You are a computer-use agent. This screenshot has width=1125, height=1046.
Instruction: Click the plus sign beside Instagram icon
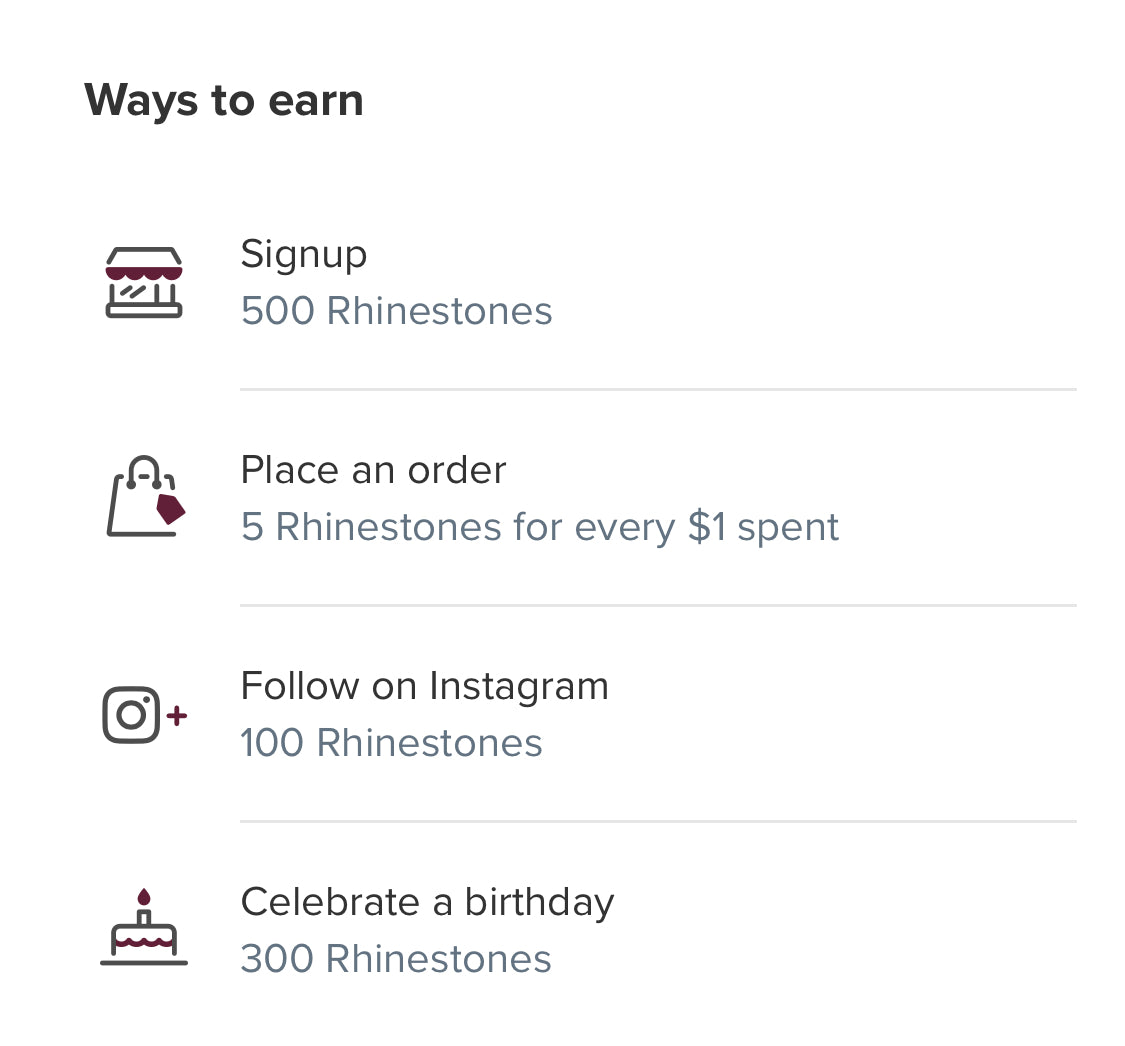click(177, 715)
